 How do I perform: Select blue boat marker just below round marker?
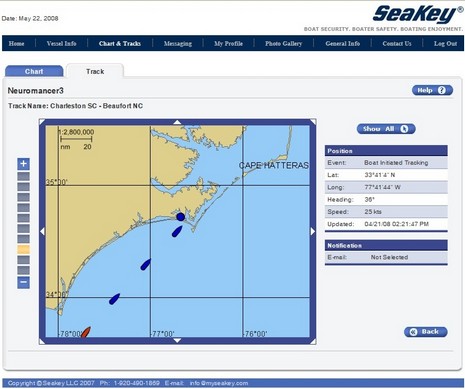pos(177,231)
